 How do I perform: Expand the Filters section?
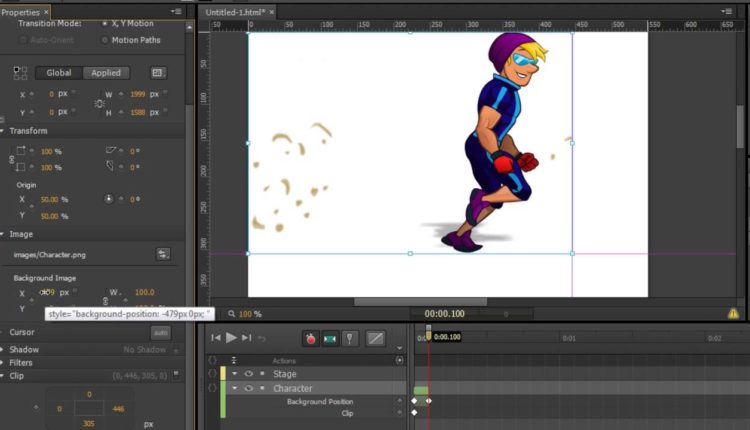(2, 363)
